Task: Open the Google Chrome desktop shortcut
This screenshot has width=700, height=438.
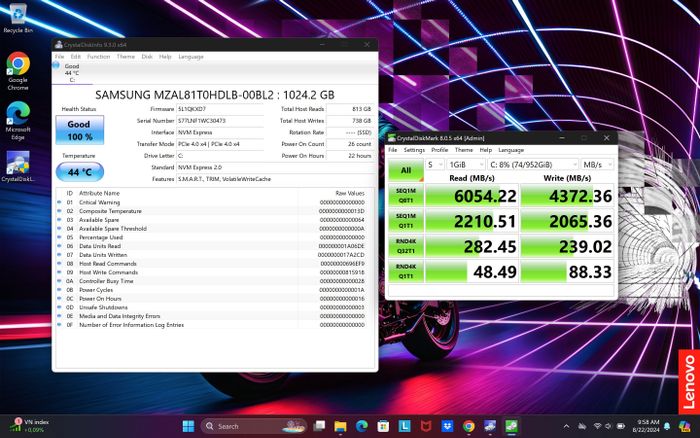Action: click(18, 71)
